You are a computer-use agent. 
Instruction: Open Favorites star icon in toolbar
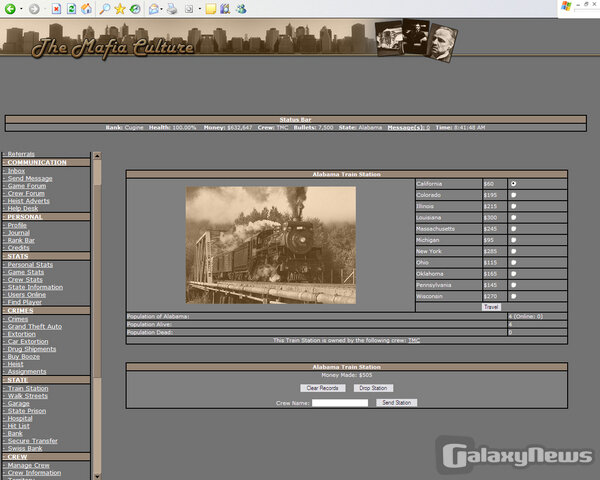(x=119, y=9)
